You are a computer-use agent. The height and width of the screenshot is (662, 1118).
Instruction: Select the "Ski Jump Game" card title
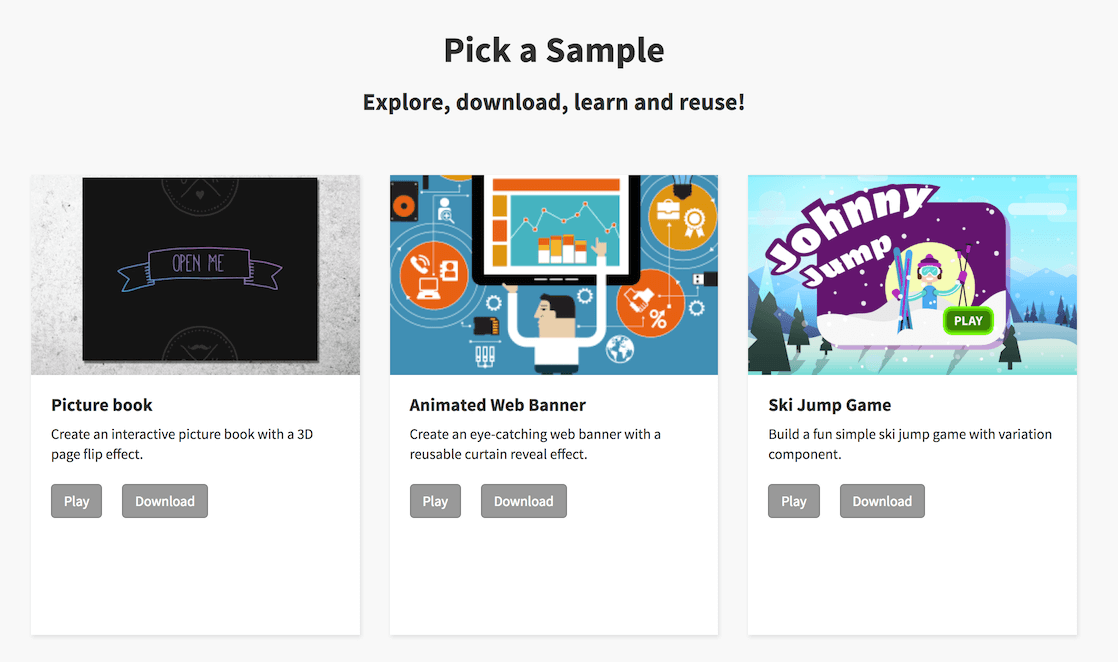click(830, 405)
